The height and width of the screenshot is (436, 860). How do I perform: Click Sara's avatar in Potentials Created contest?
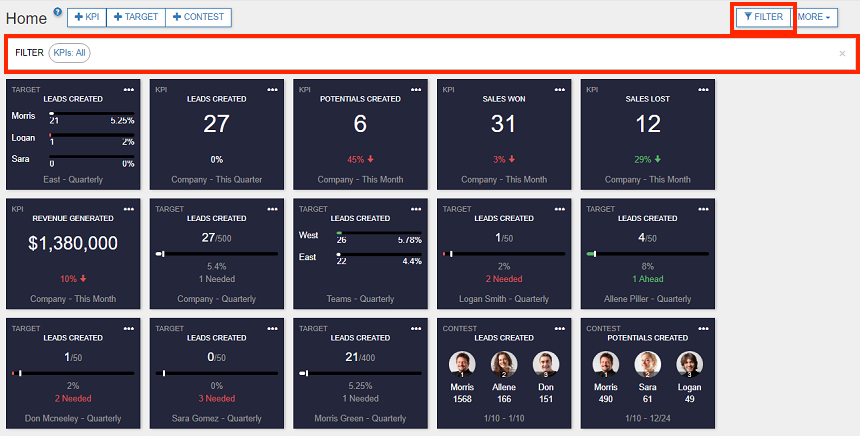[x=648, y=365]
